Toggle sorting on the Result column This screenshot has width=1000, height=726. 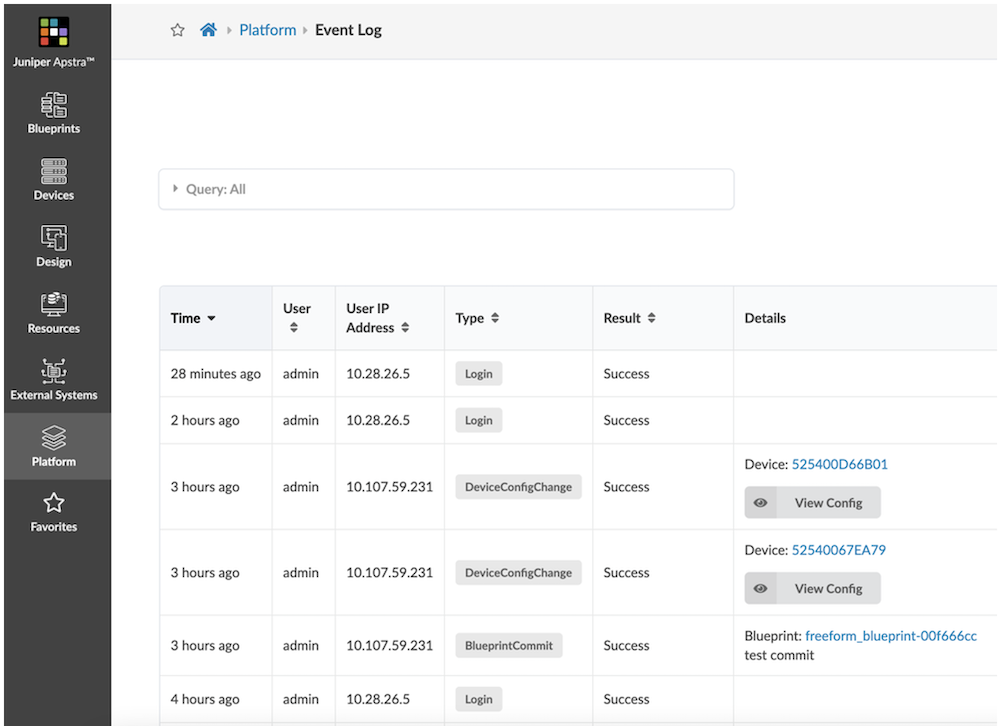(x=653, y=318)
